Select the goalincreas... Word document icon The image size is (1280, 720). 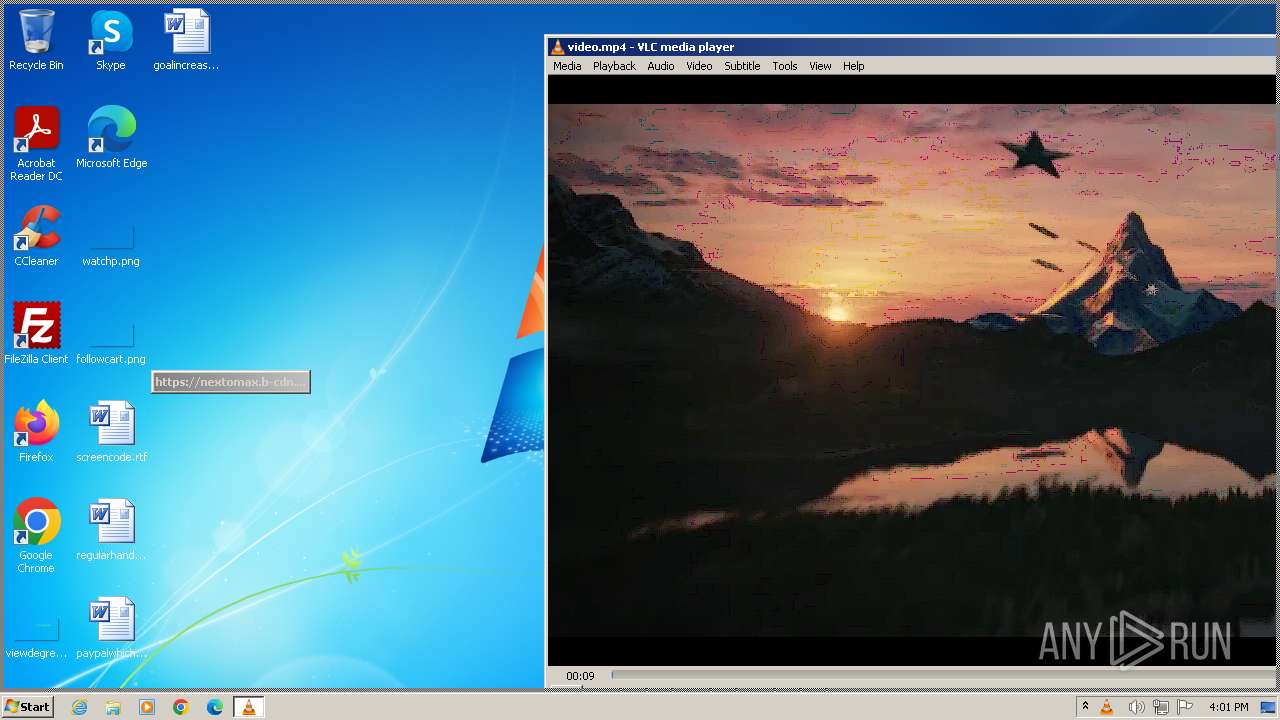pyautogui.click(x=186, y=40)
